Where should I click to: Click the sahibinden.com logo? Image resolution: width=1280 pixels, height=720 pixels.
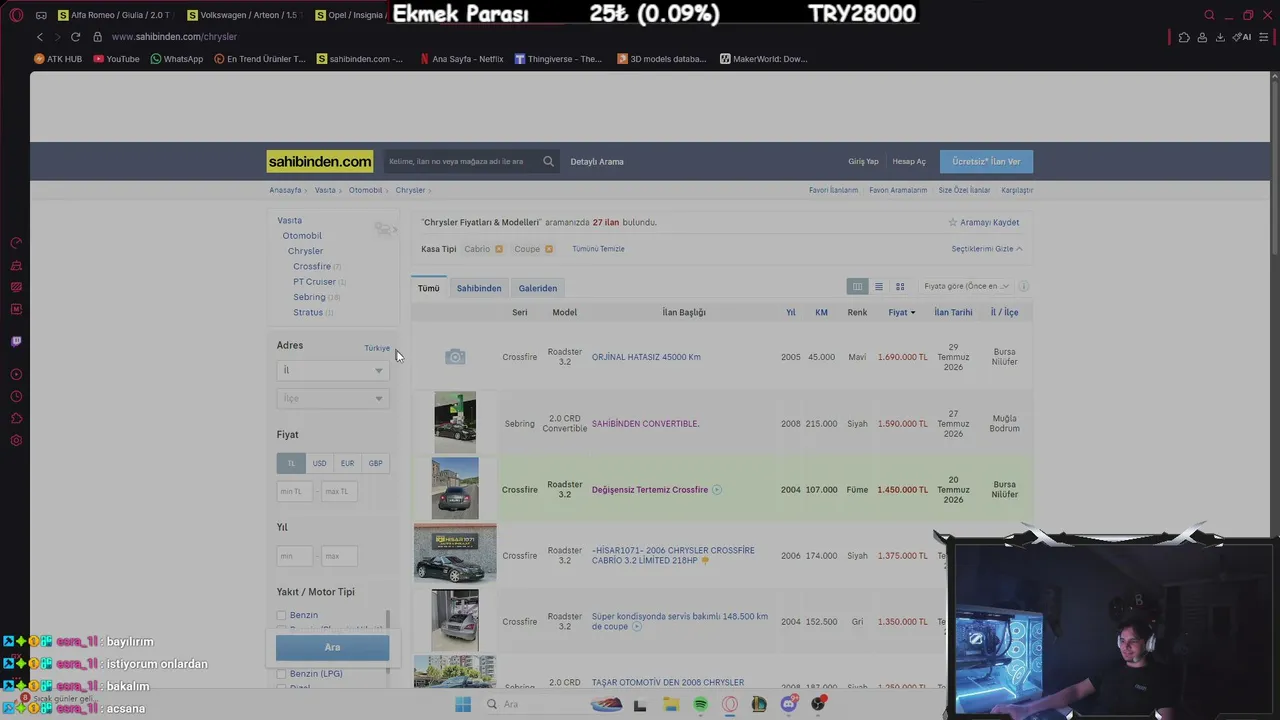320,161
